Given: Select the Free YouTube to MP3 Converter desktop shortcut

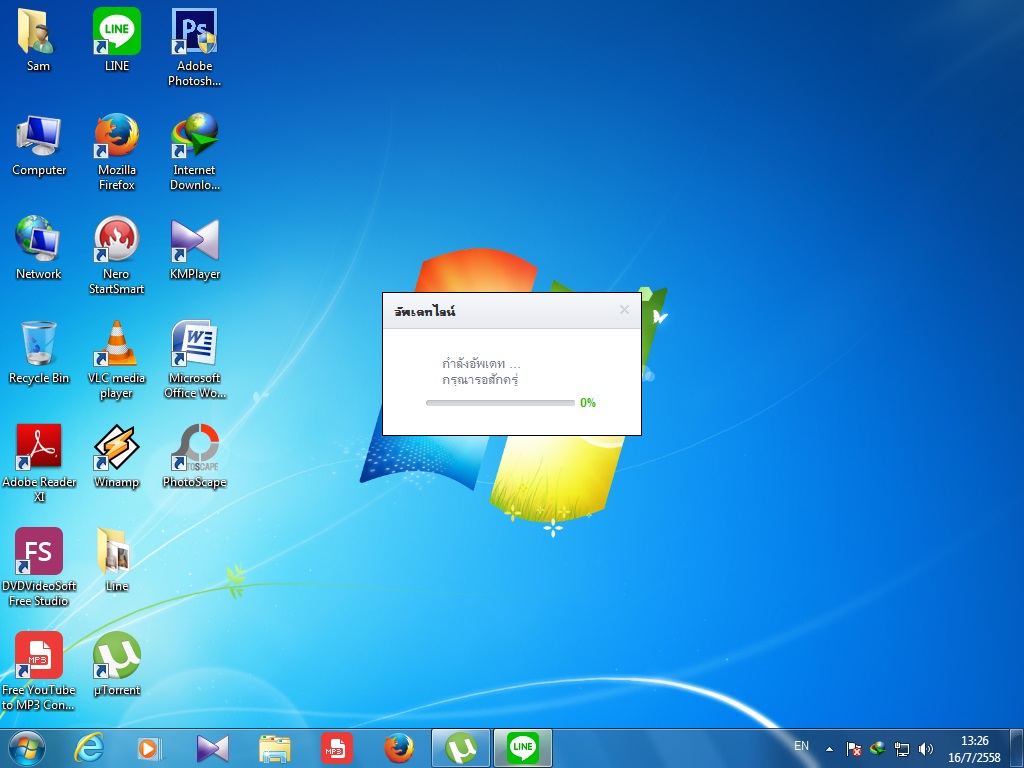Looking at the screenshot, I should (39, 671).
